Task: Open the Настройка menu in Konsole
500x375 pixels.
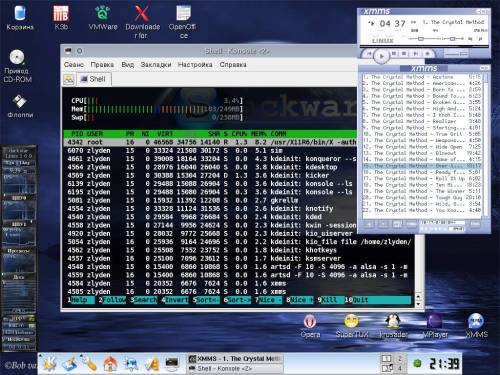Action: coord(195,65)
